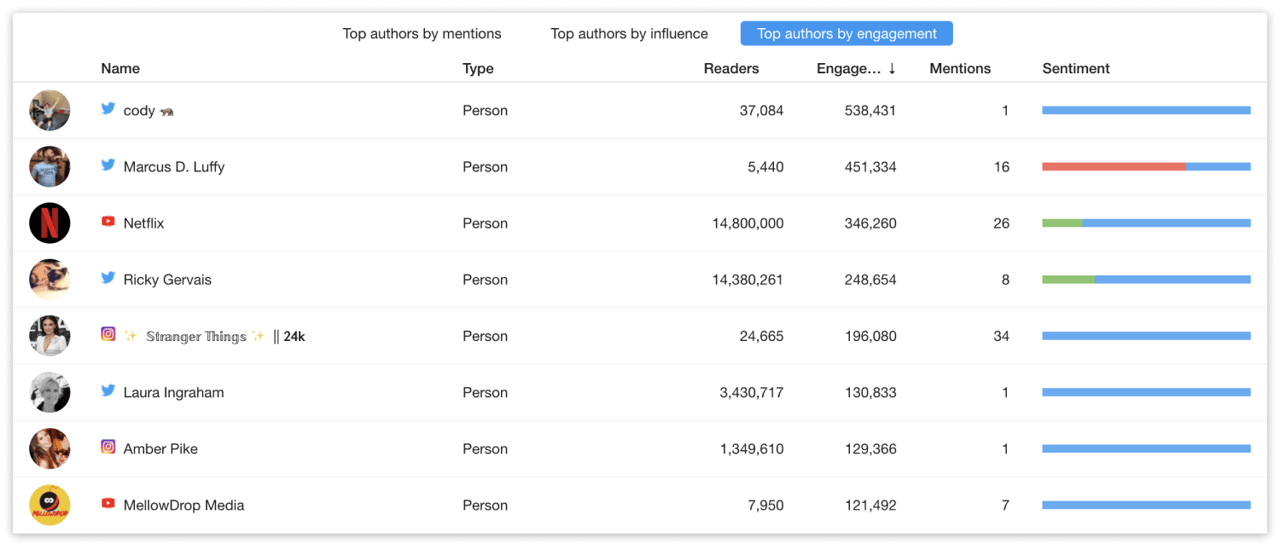1280x549 pixels.
Task: Click the Twitter icon next to Ricky Gervais
Action: coord(108,279)
